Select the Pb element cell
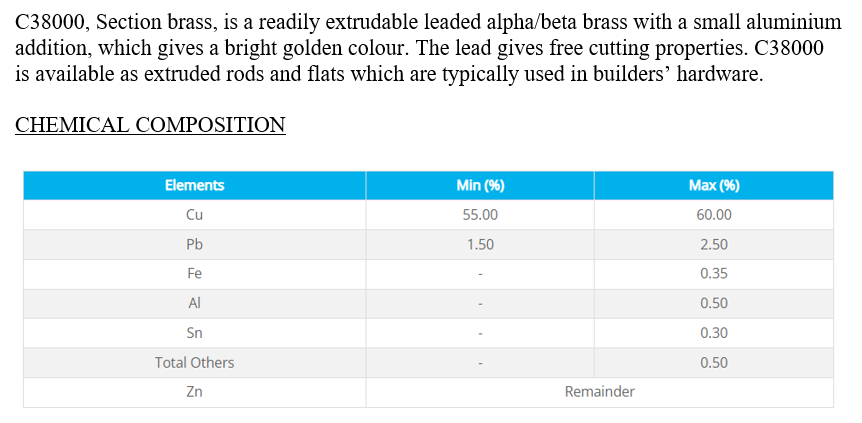Screen dimensions: 862x423 [x=195, y=244]
